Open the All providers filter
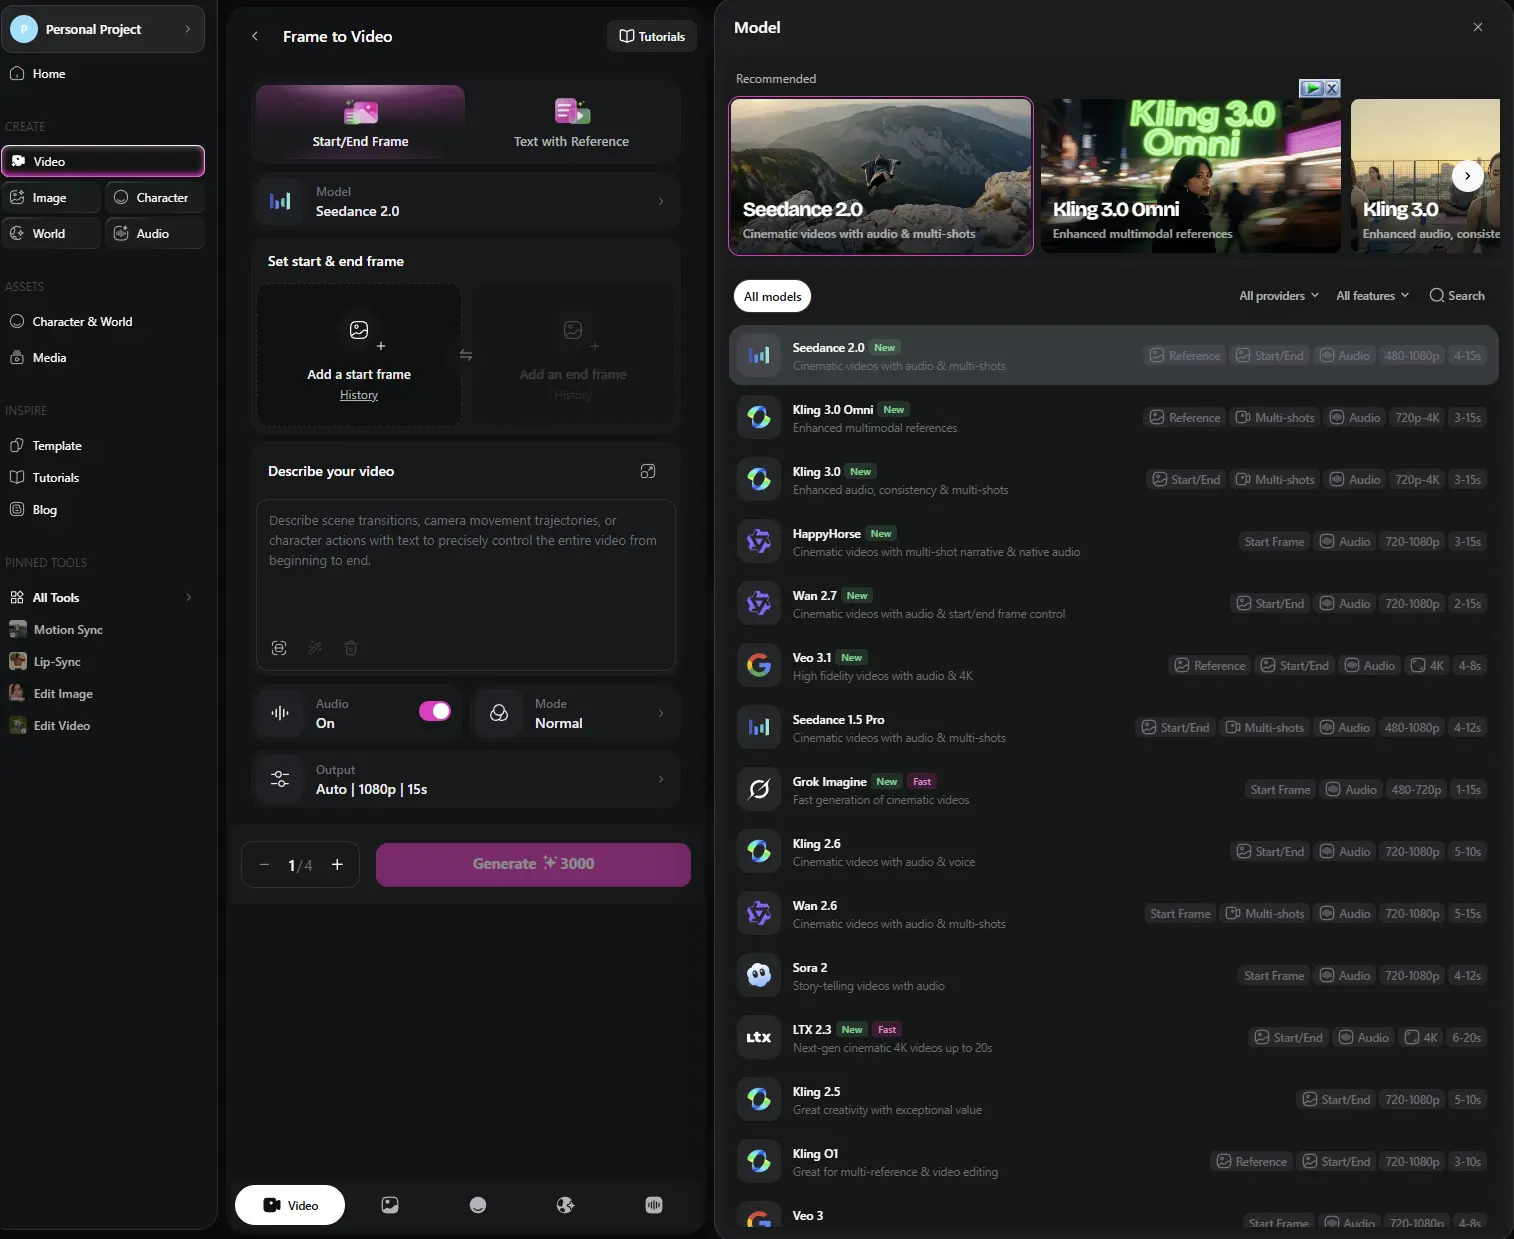 1279,296
